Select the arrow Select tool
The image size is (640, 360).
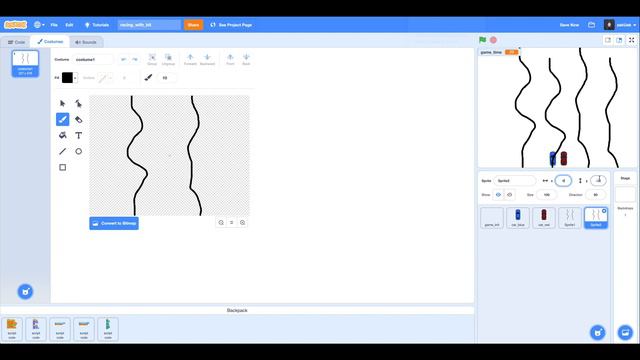(62, 104)
